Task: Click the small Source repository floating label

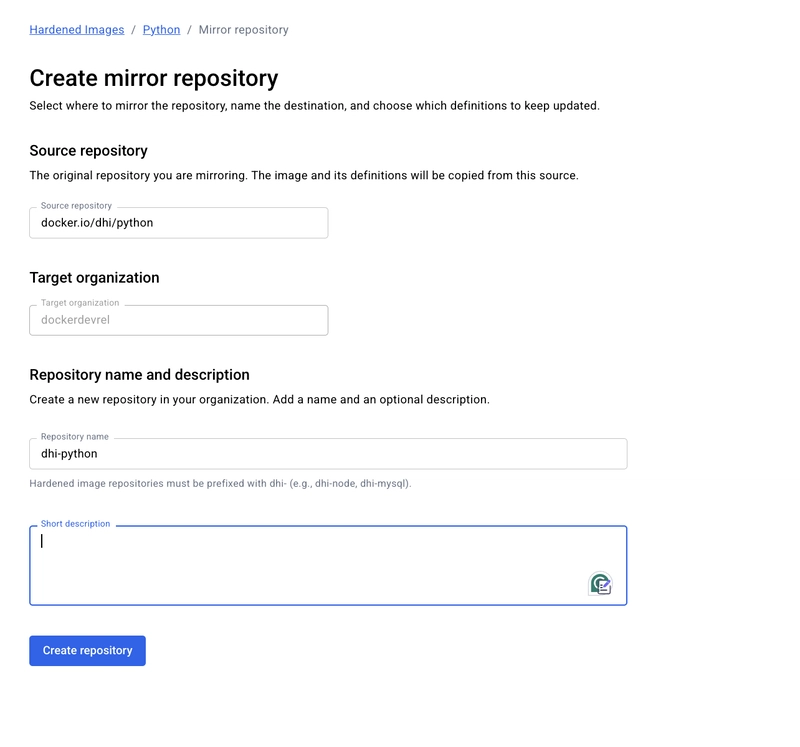Action: click(x=76, y=206)
